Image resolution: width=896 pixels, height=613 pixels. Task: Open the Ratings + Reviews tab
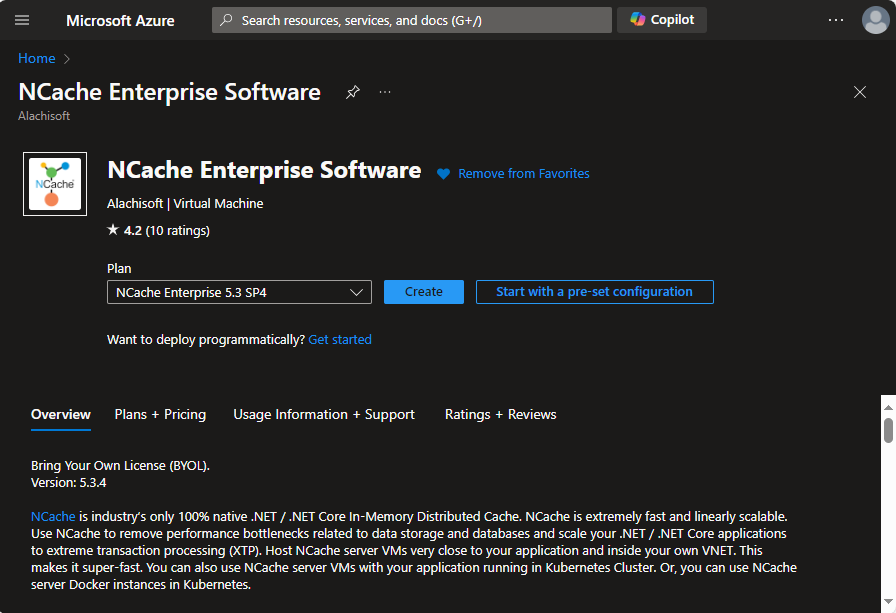(x=501, y=415)
